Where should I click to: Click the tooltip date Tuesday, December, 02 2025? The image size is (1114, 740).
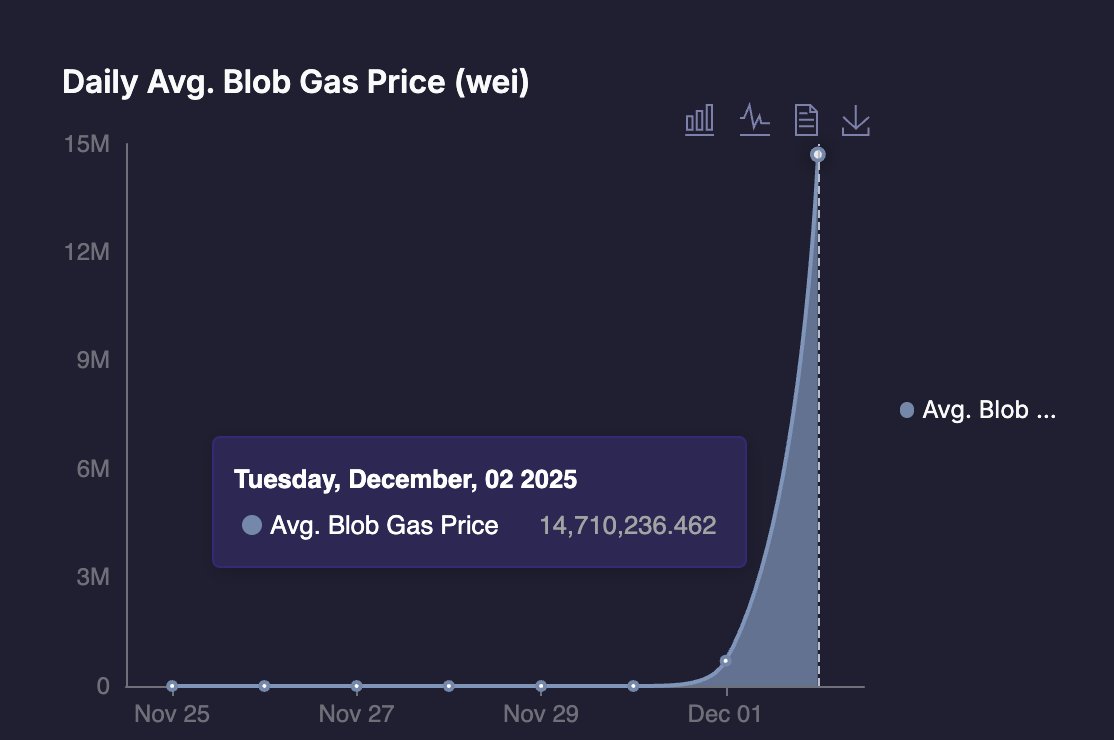click(x=405, y=479)
